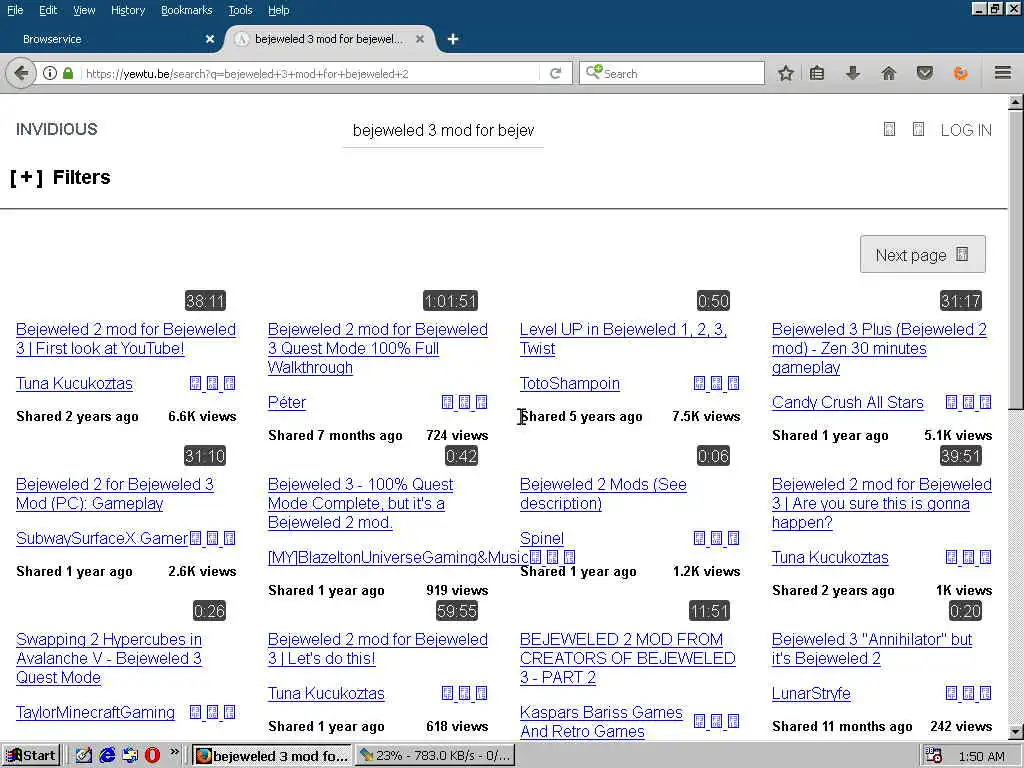Select bejeweled 3 mod taskbar button

(x=273, y=756)
